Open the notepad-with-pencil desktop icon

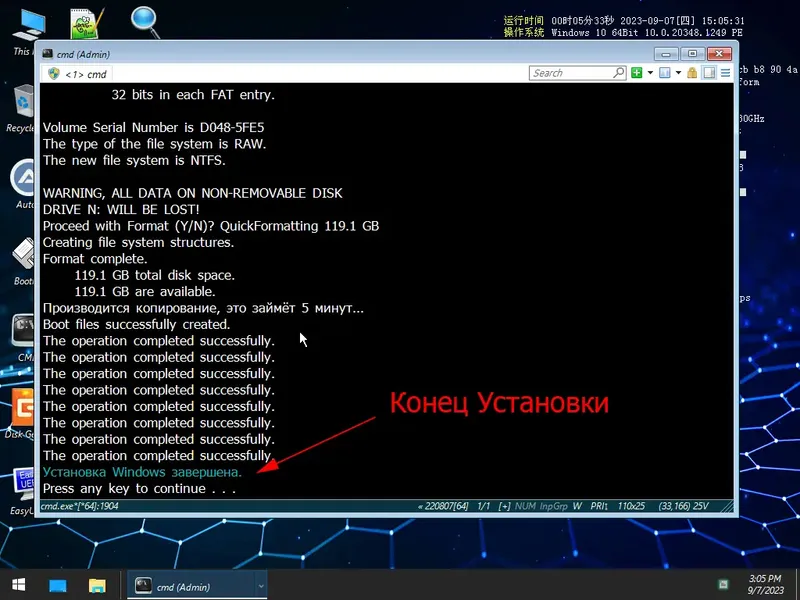[x=87, y=23]
